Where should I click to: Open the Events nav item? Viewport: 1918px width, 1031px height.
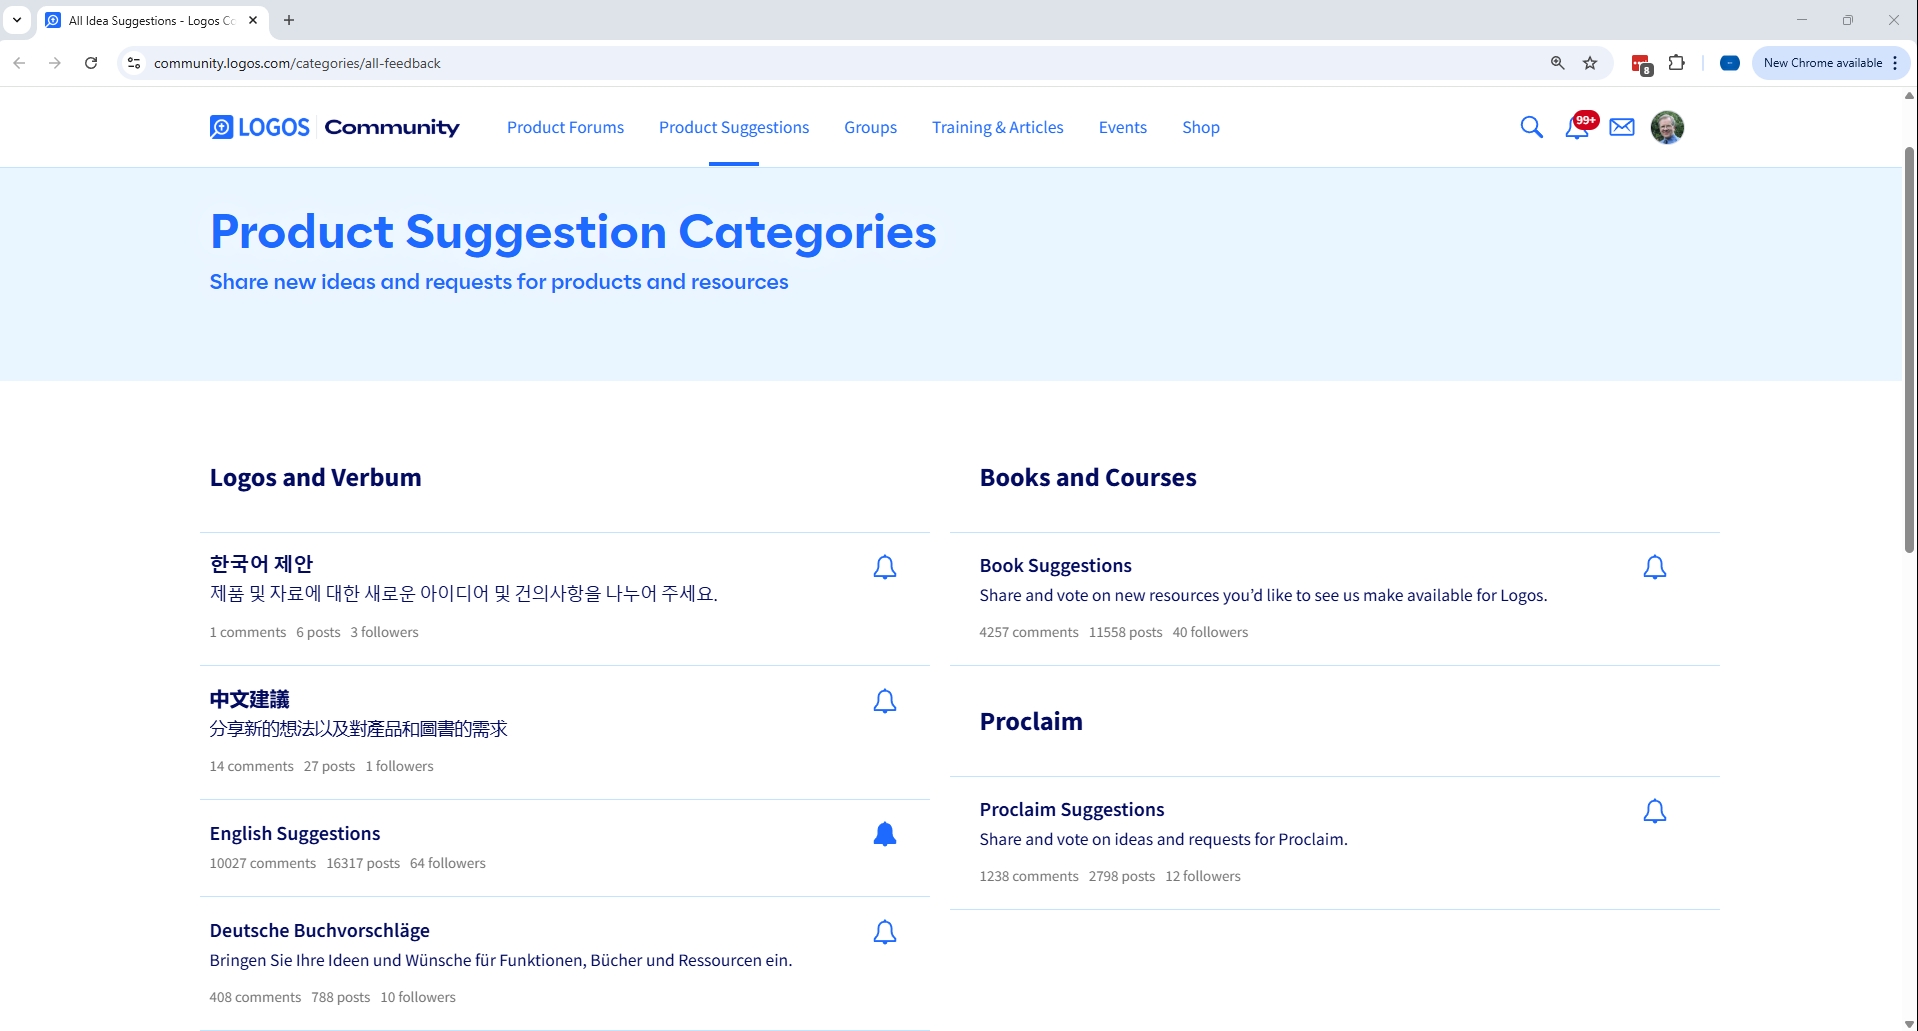click(1123, 127)
